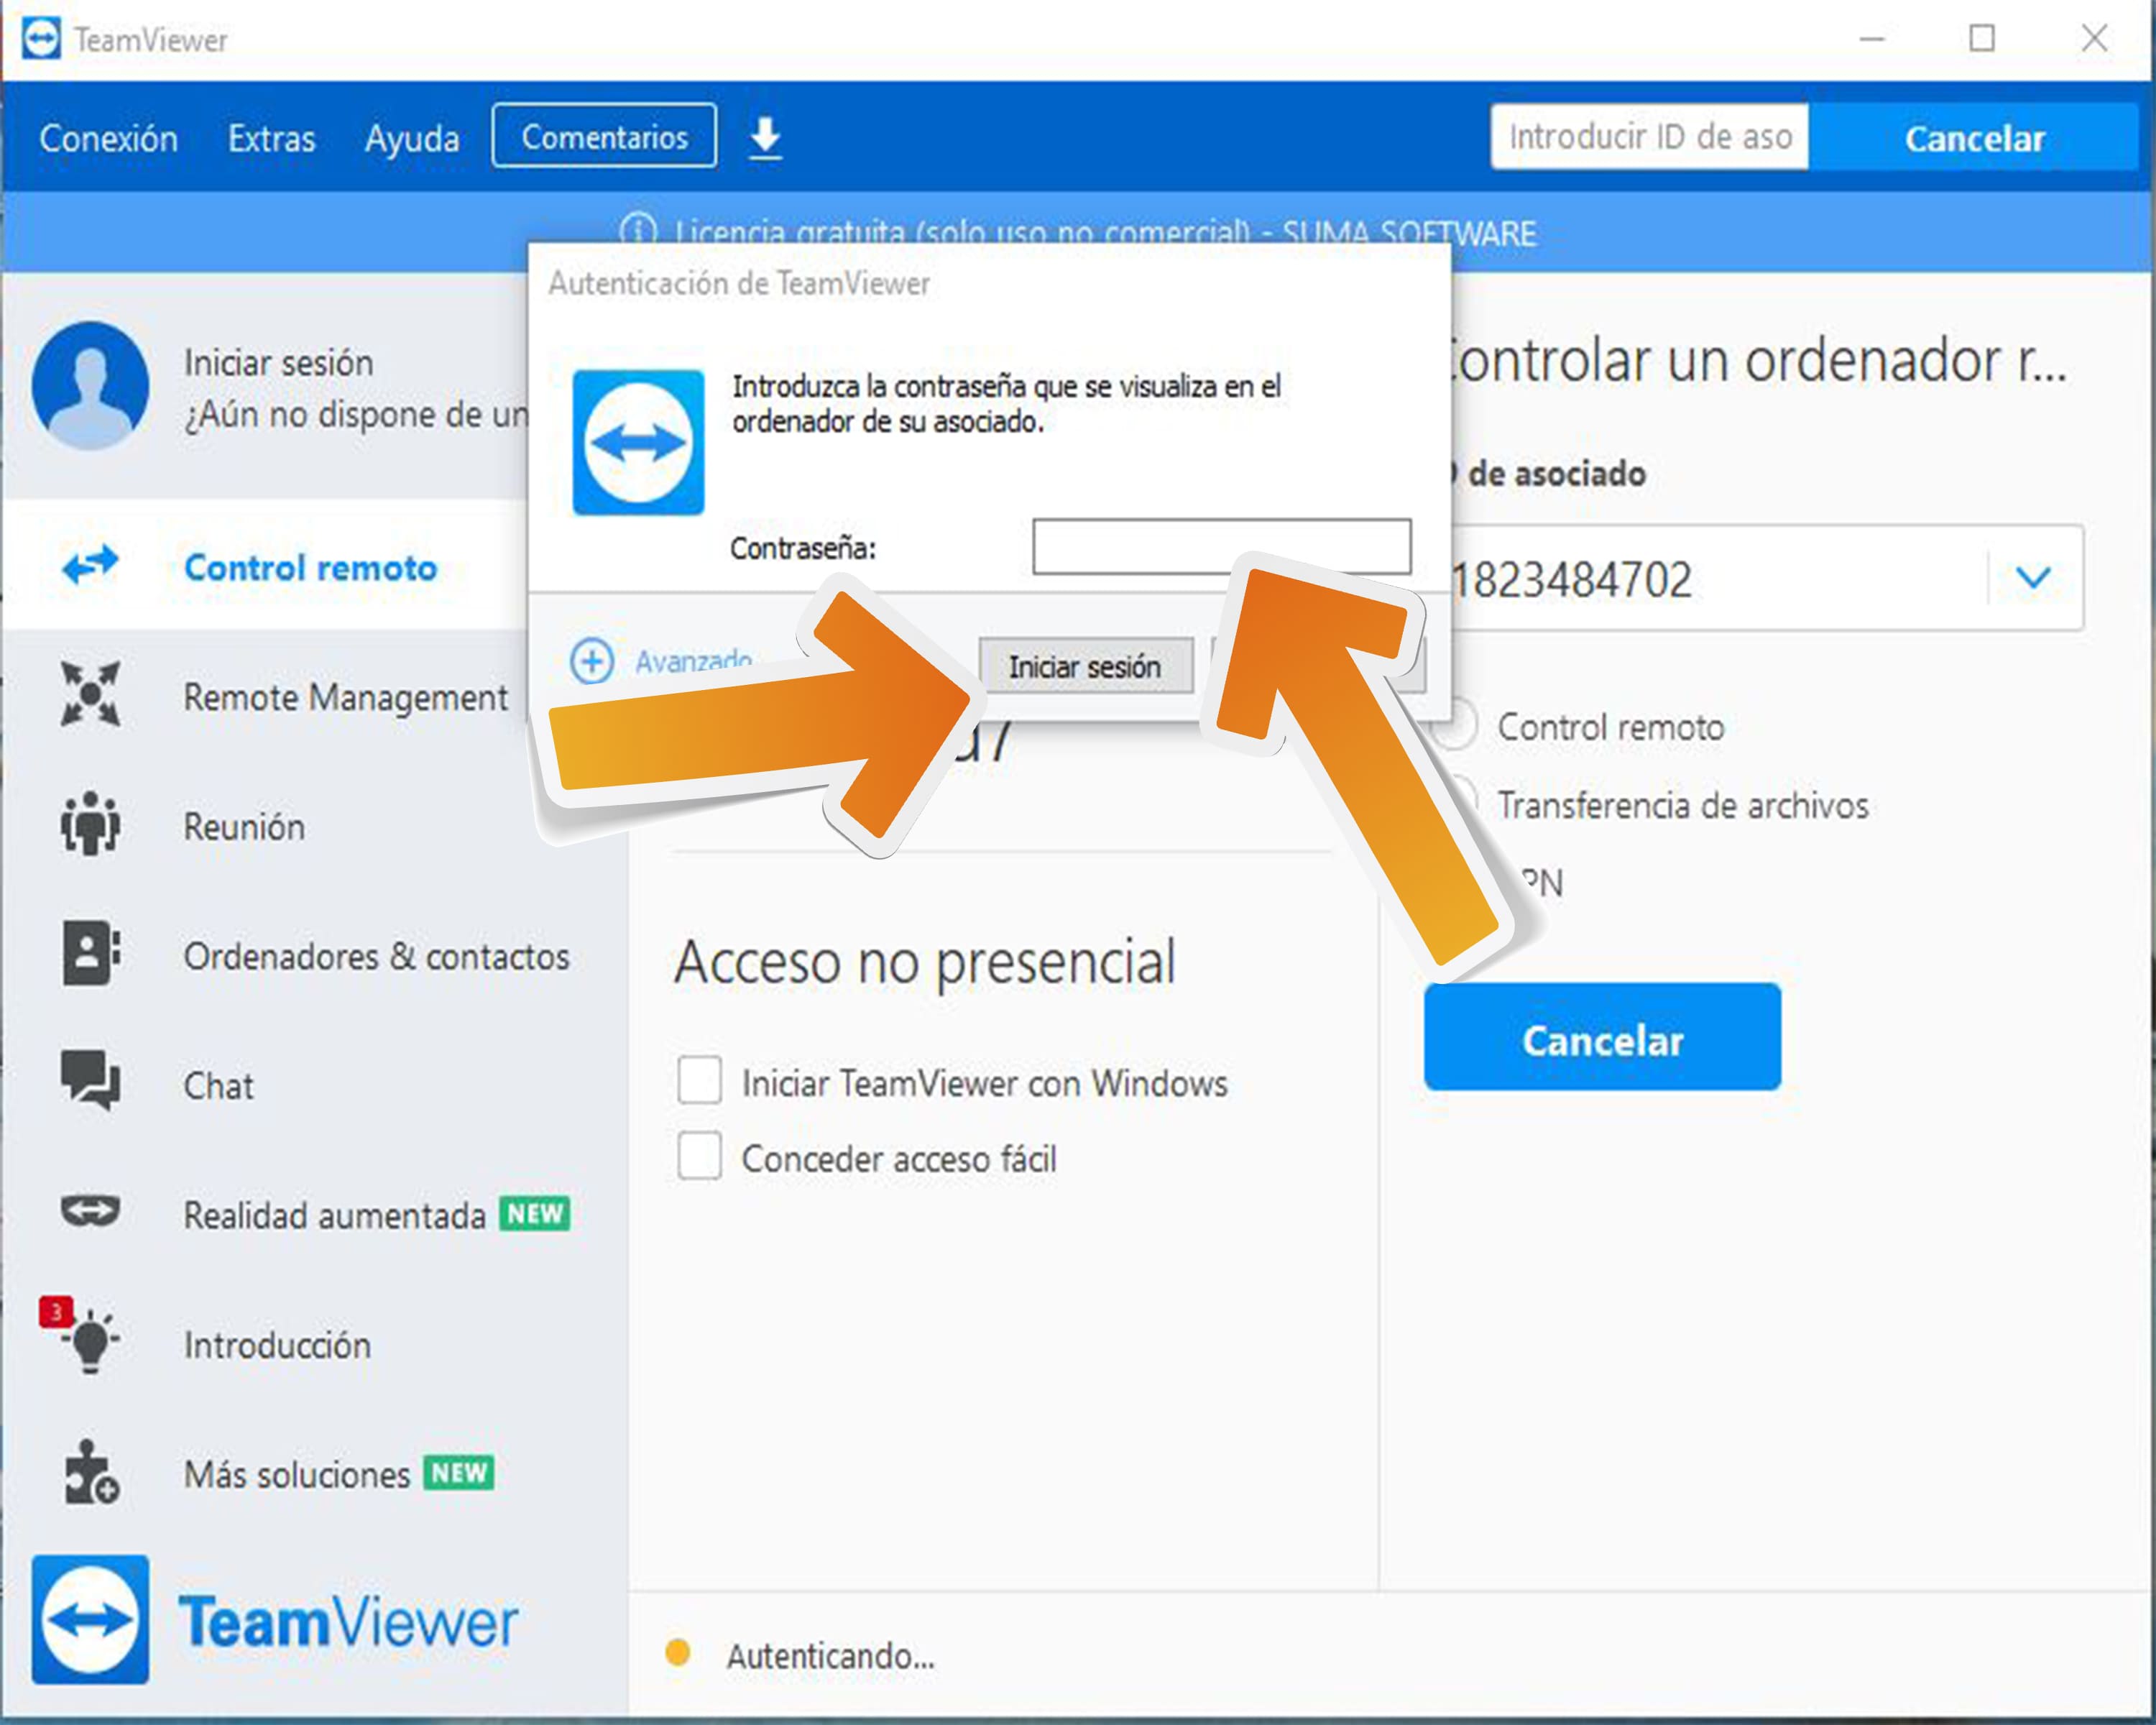
Task: Check Conceder acceso fácil option
Action: coord(699,1156)
